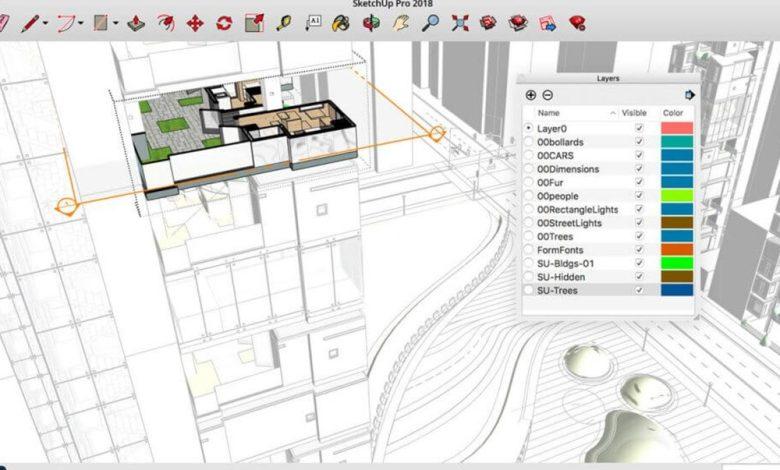Open the shape tool dropdown arrow
The width and height of the screenshot is (780, 470).
116,23
